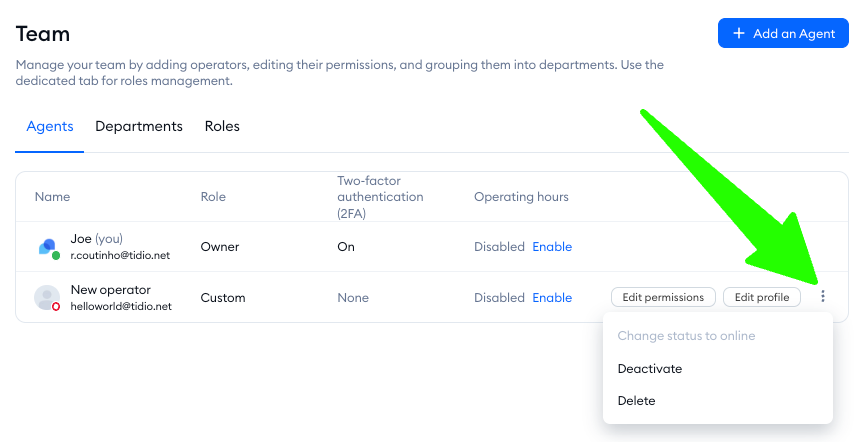Click the green online status dot on Joe
This screenshot has width=868, height=442.
tap(56, 256)
